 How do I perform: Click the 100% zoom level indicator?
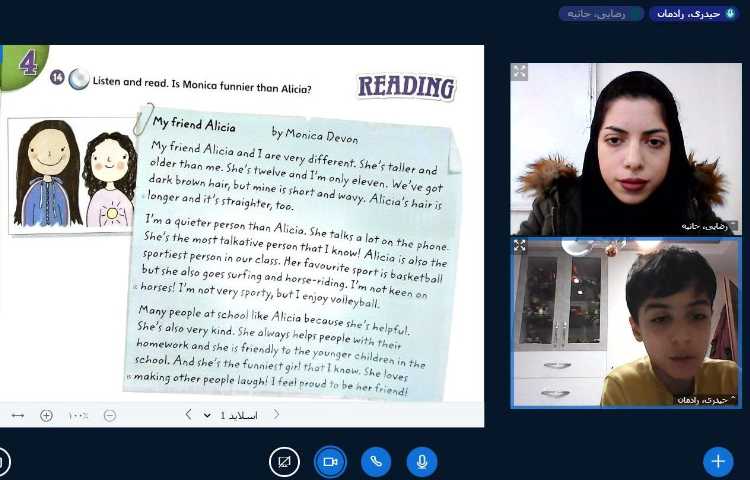click(78, 415)
